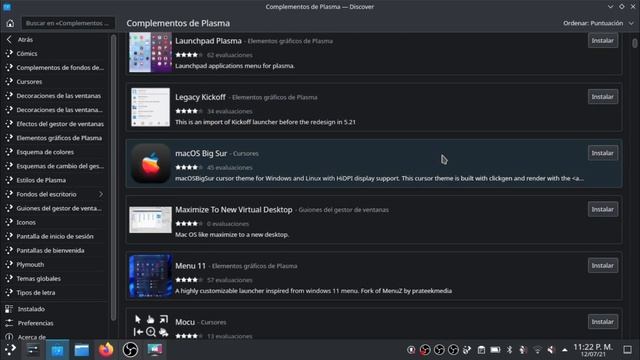The height and width of the screenshot is (360, 640).
Task: Open battery status tray icon
Action: point(495,350)
